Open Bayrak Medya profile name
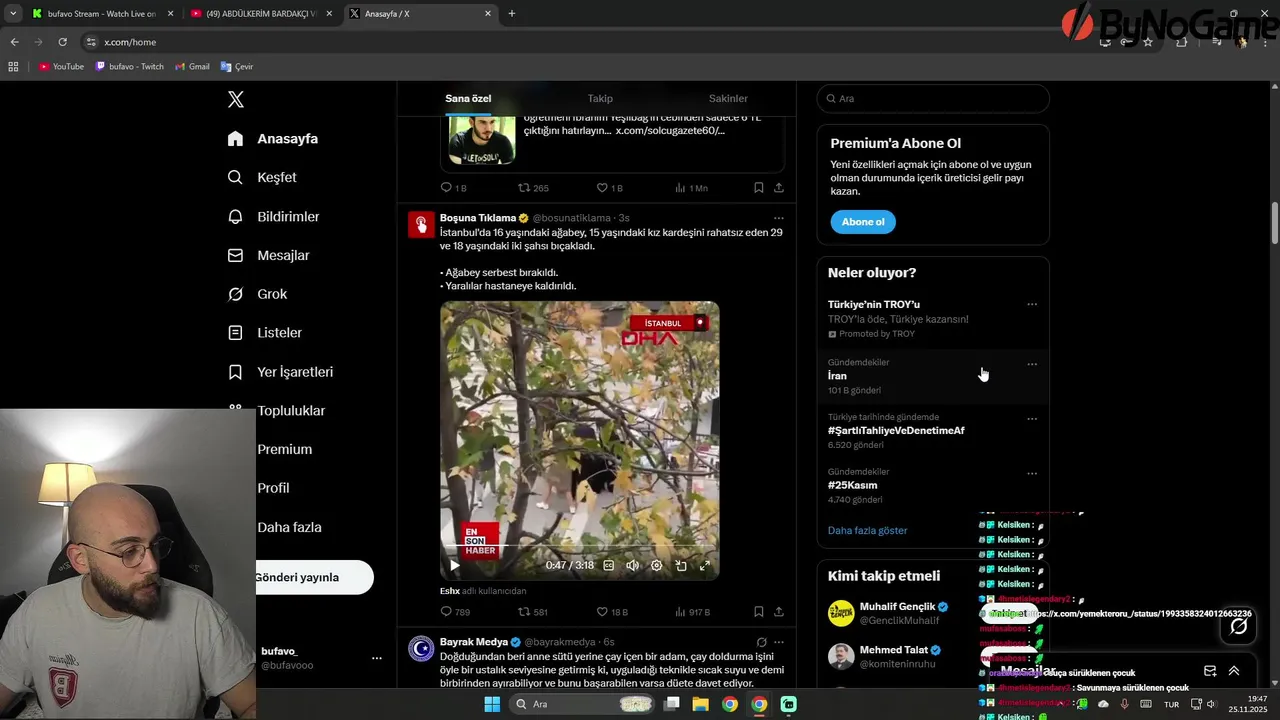Screen dimensions: 1280x720 [474, 642]
